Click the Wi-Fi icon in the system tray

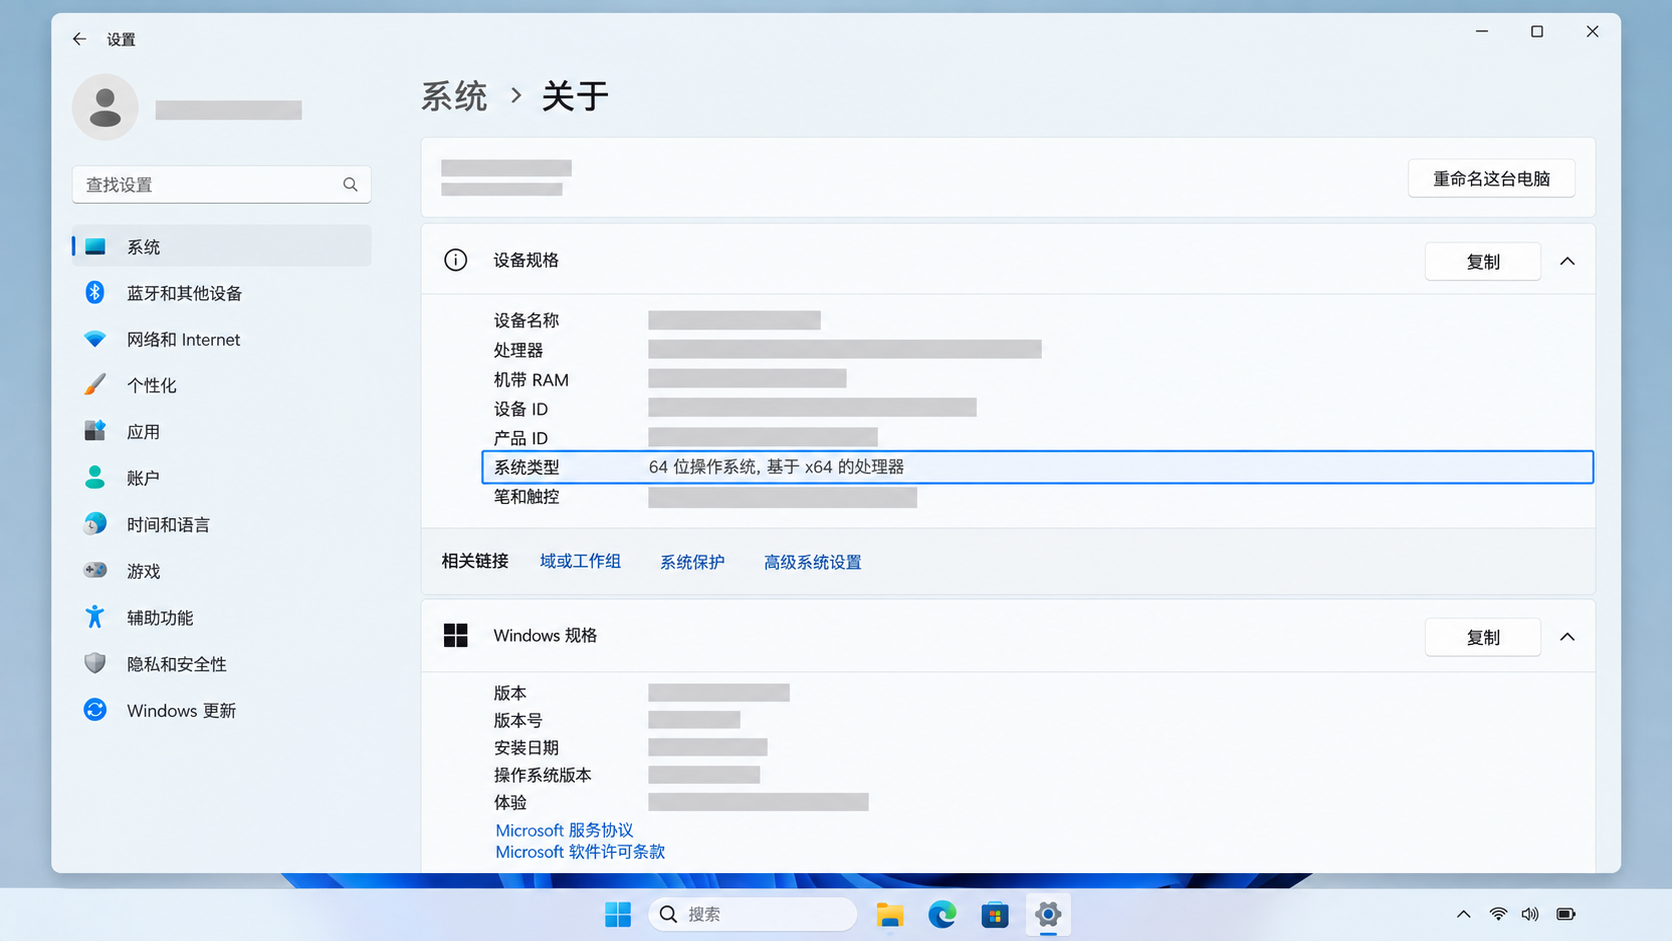pos(1498,914)
